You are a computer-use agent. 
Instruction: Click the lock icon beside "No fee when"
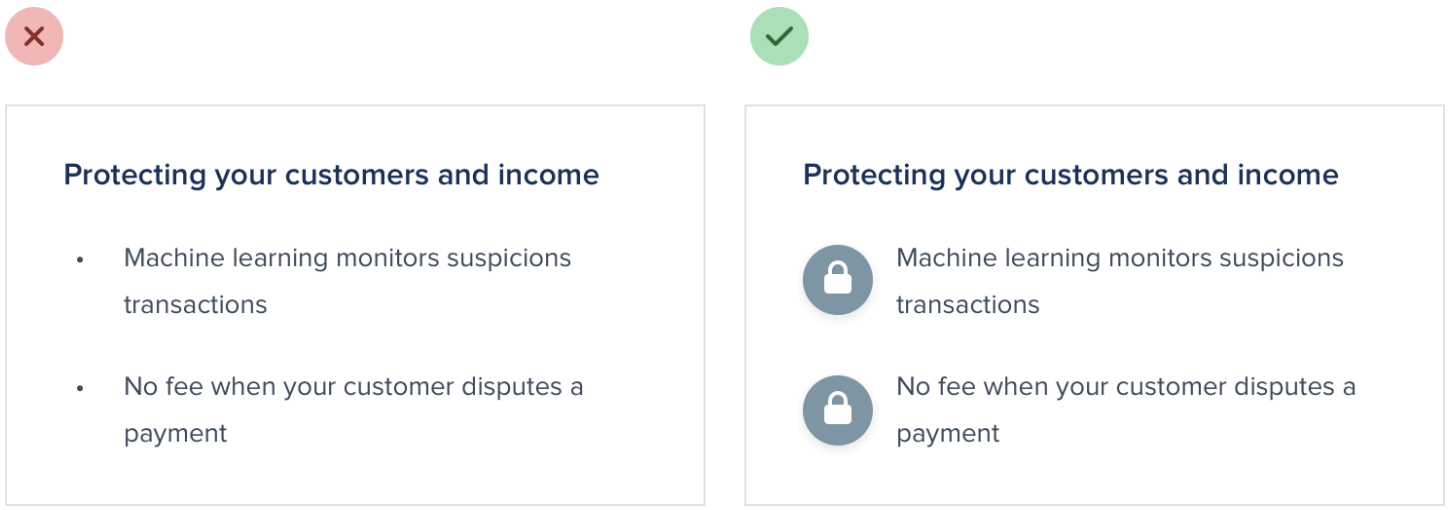837,409
